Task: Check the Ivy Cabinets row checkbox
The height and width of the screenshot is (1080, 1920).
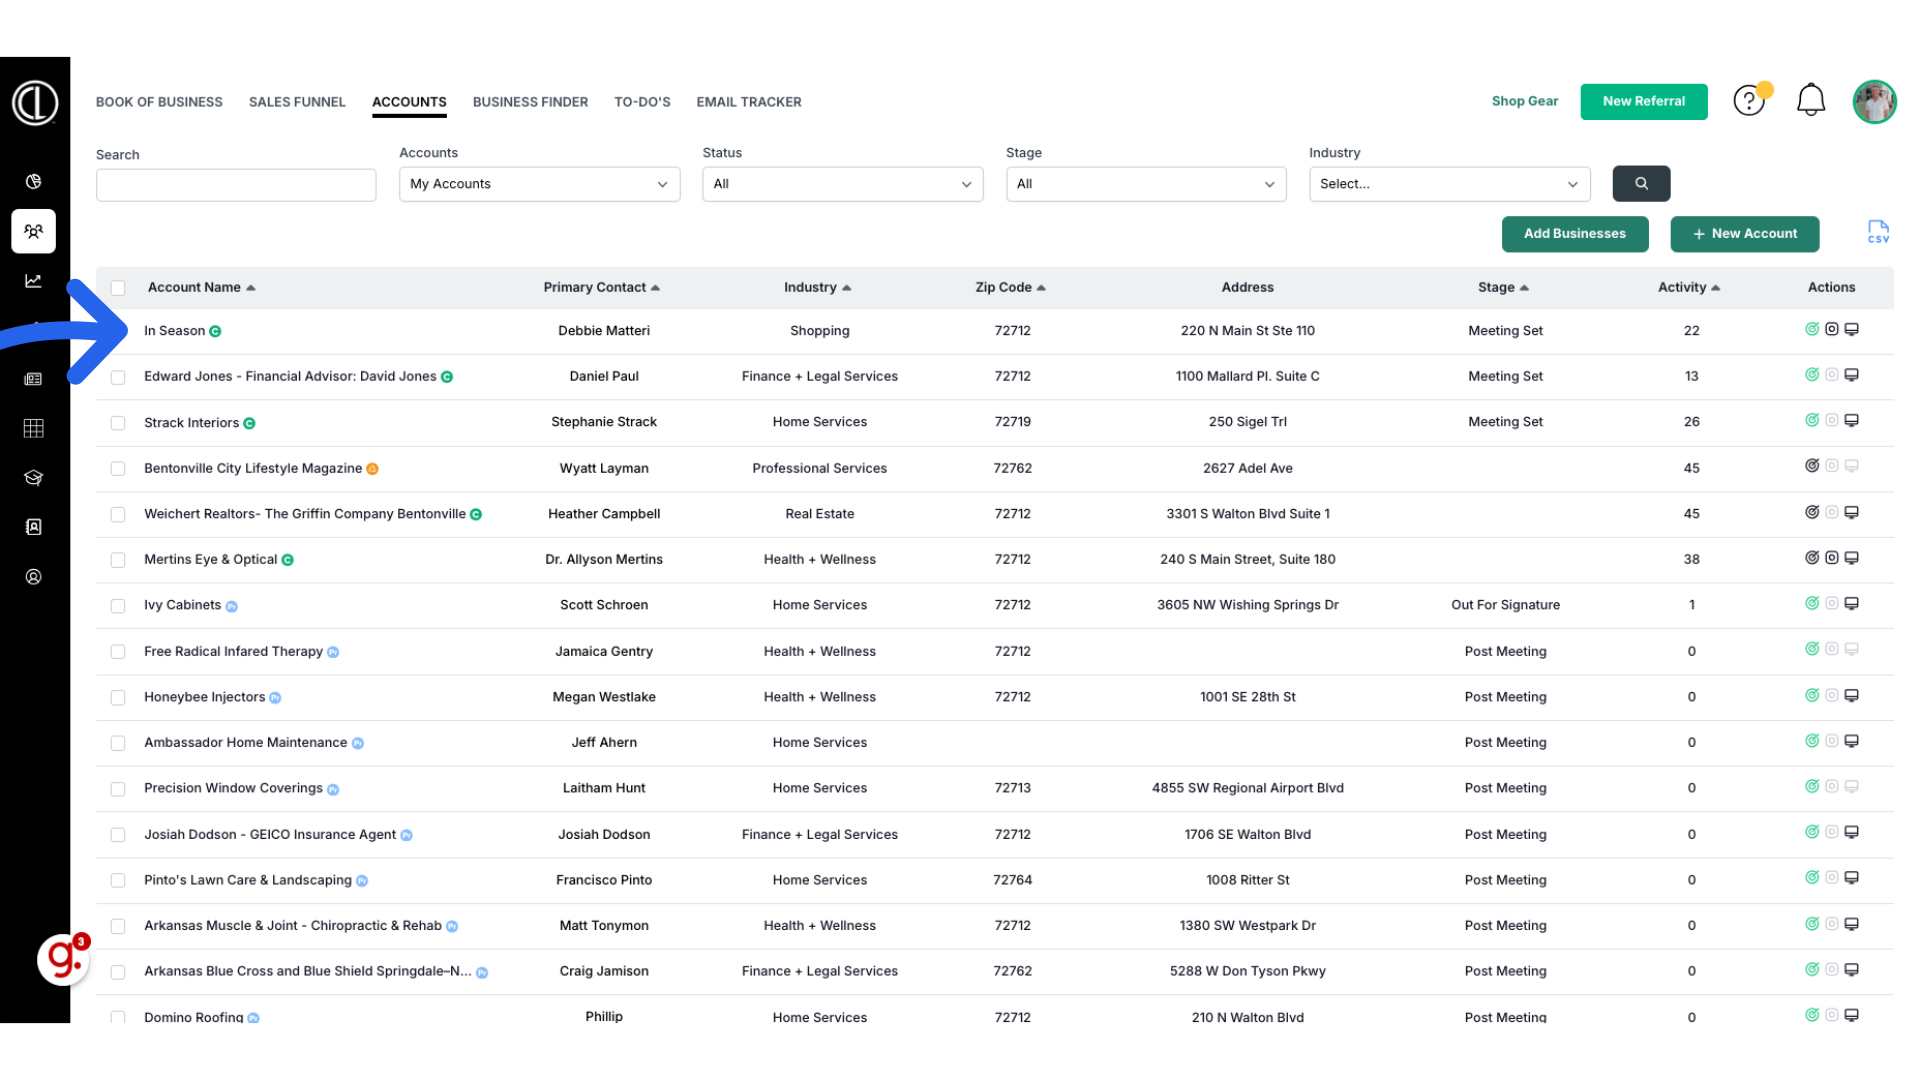Action: tap(118, 606)
